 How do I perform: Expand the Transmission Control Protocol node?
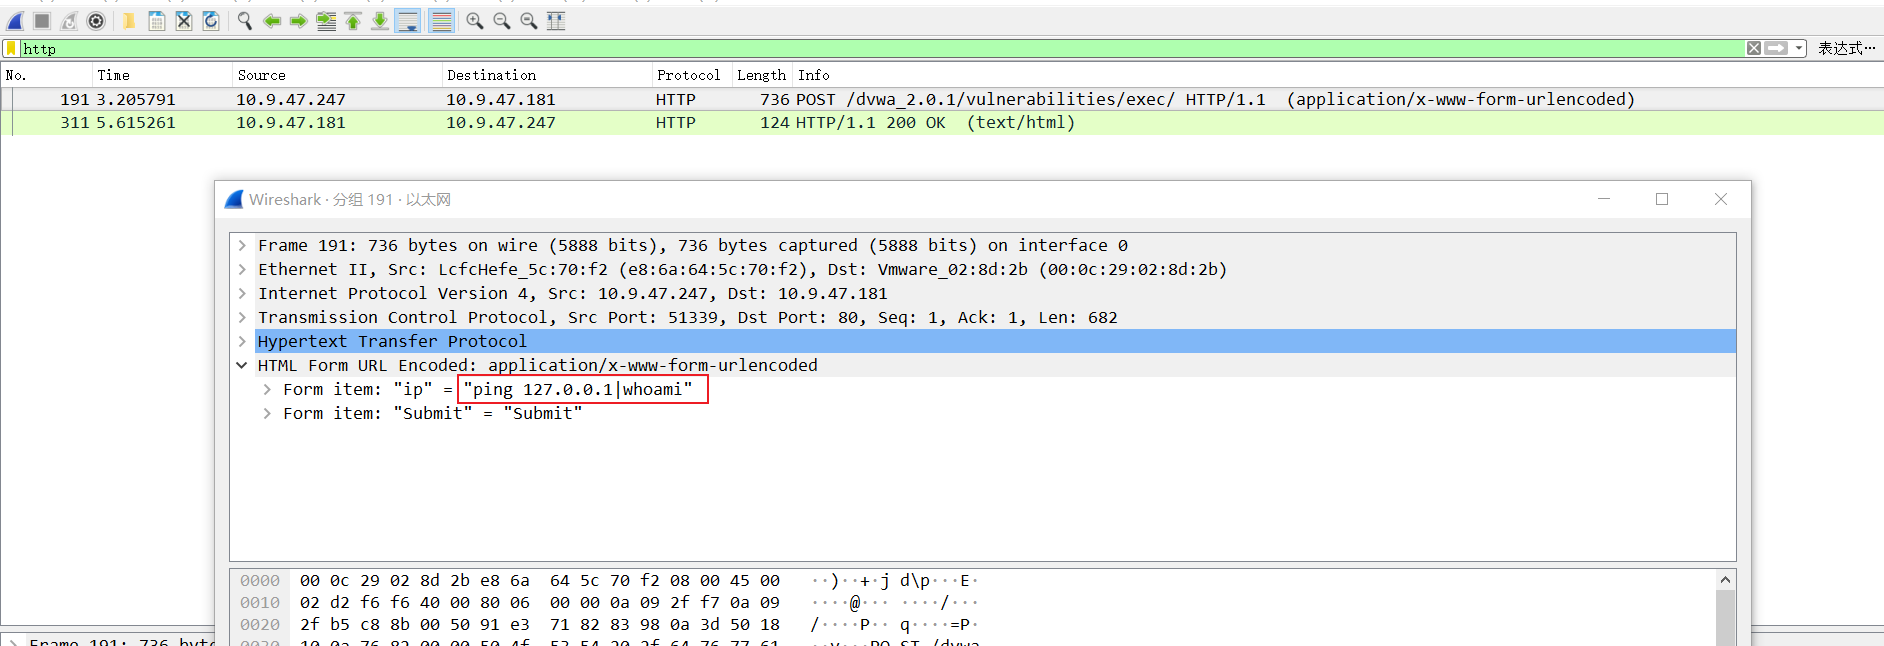[242, 317]
